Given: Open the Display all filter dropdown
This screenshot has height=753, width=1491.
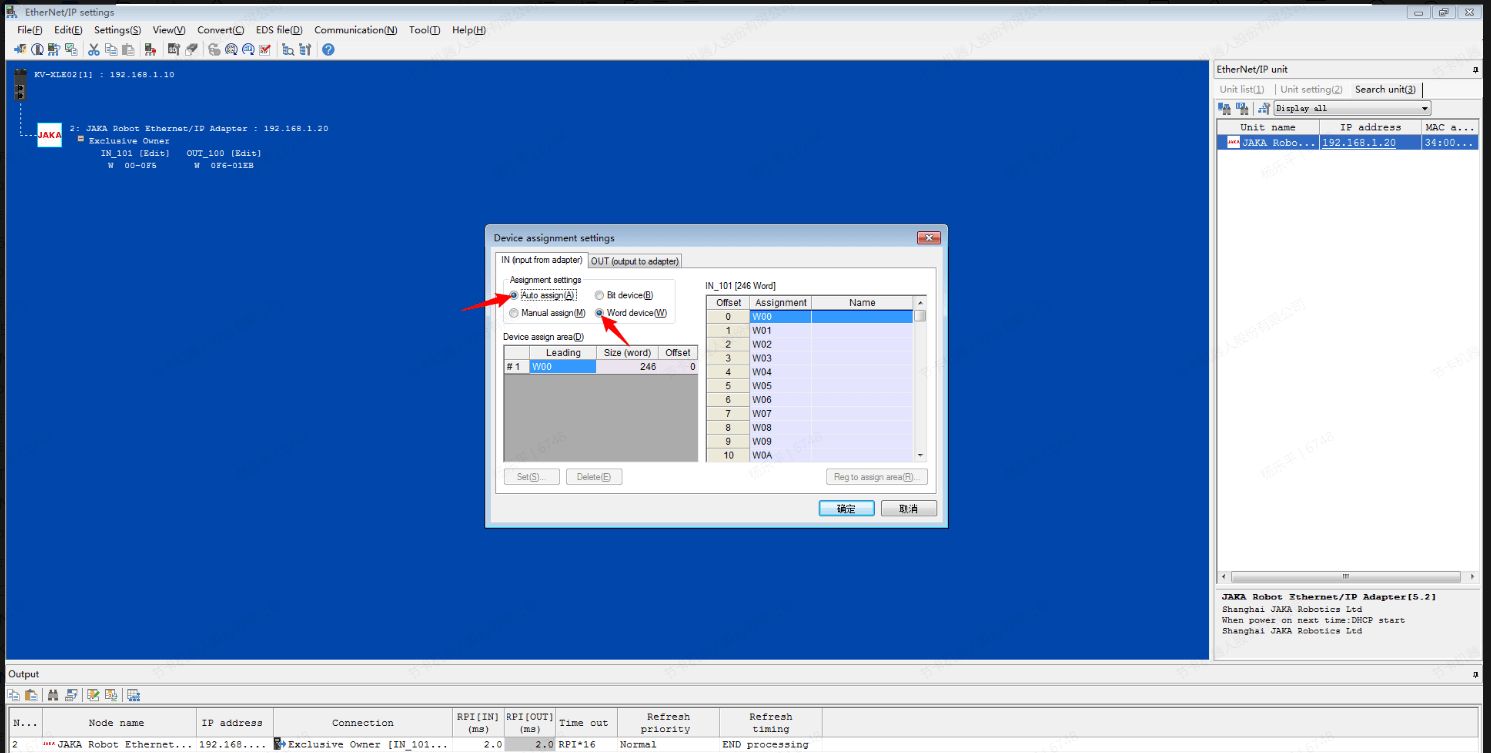Looking at the screenshot, I should tap(1424, 108).
